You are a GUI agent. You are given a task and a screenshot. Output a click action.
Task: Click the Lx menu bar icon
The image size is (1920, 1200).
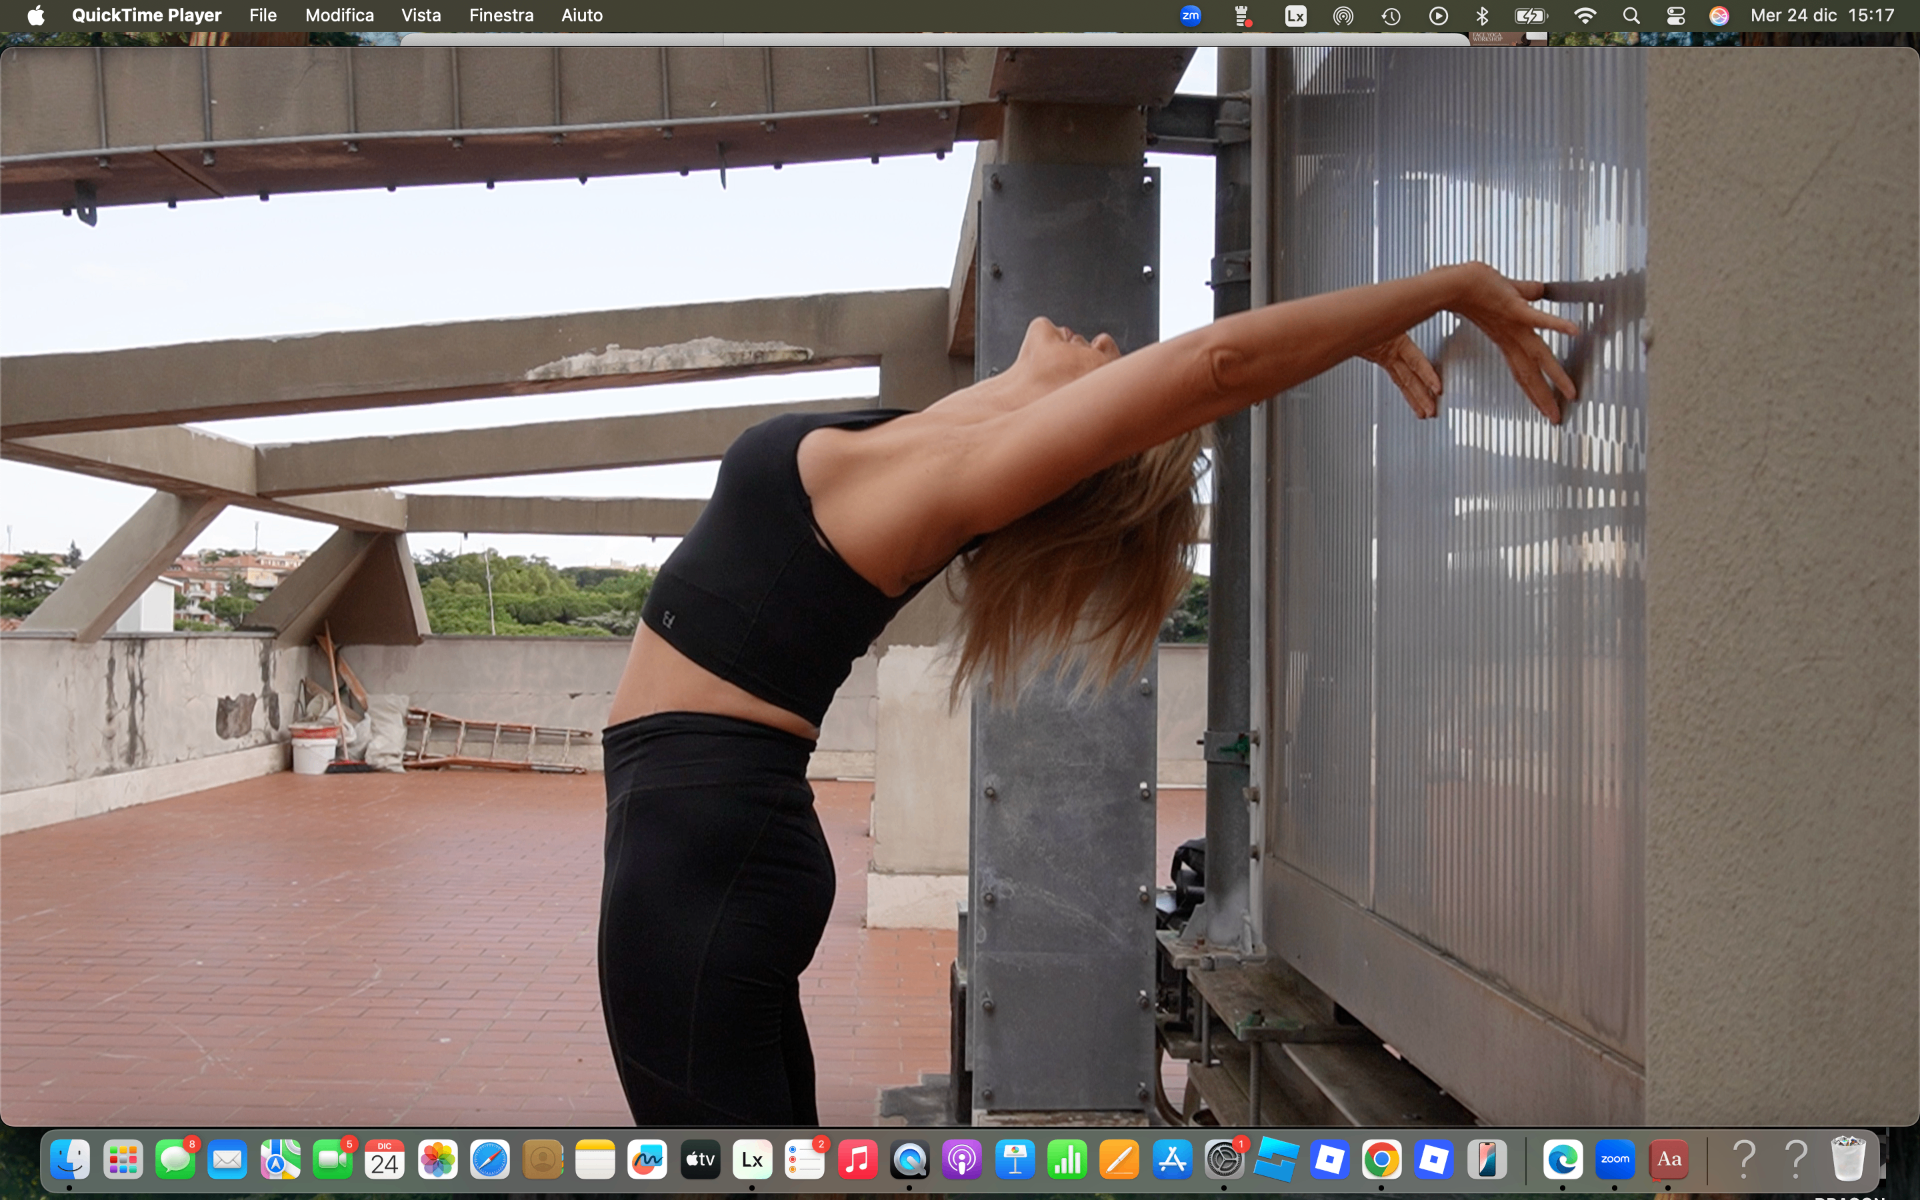[1295, 15]
